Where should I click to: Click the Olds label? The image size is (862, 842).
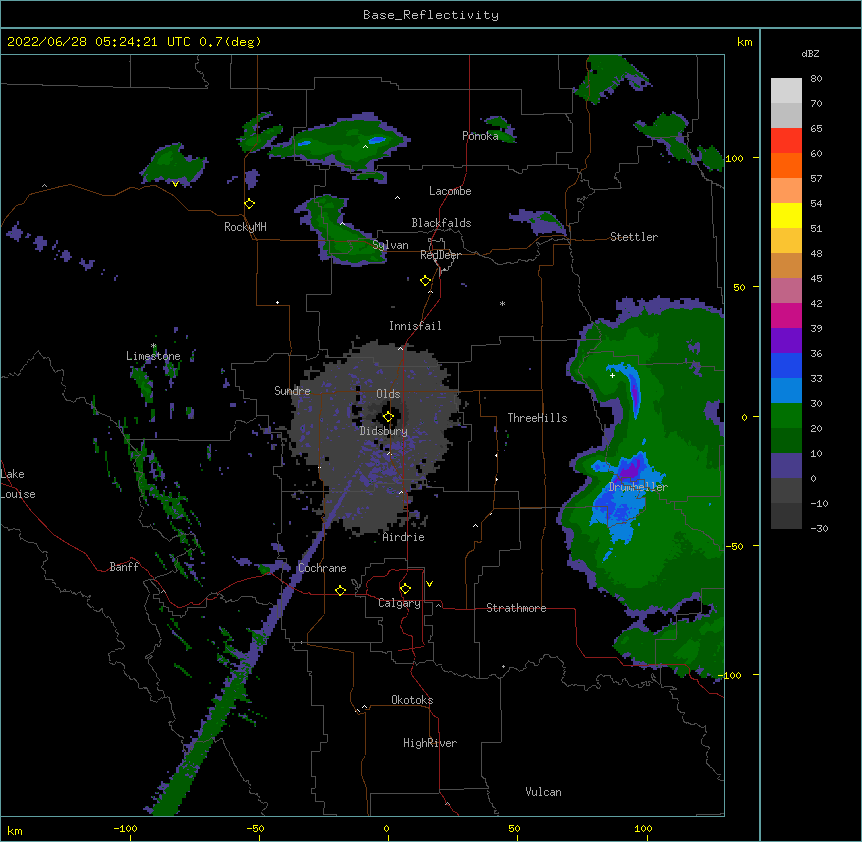coord(388,394)
